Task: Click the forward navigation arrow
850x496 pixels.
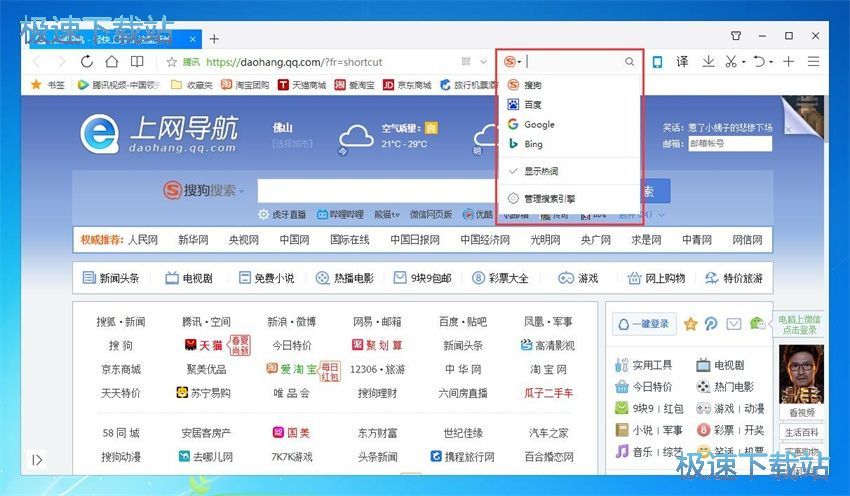Action: pos(62,61)
